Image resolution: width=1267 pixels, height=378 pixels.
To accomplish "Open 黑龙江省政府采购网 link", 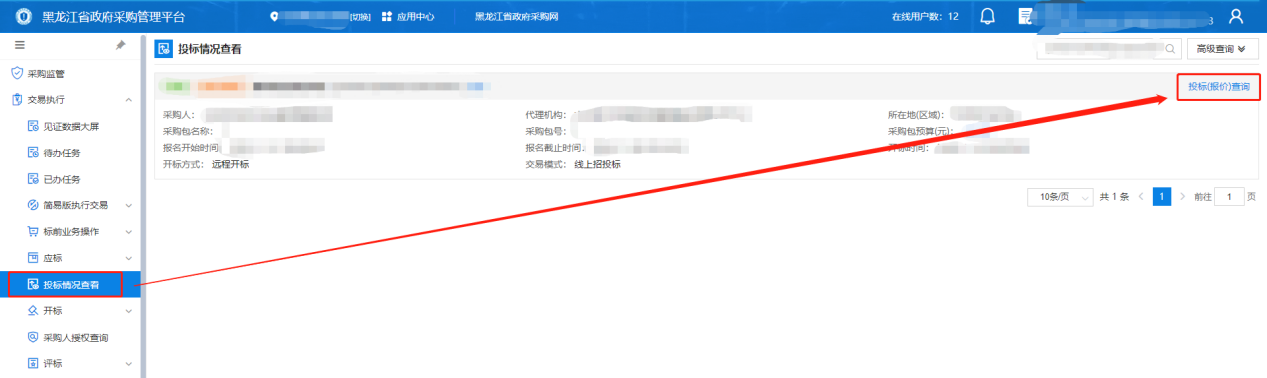I will 516,17.
